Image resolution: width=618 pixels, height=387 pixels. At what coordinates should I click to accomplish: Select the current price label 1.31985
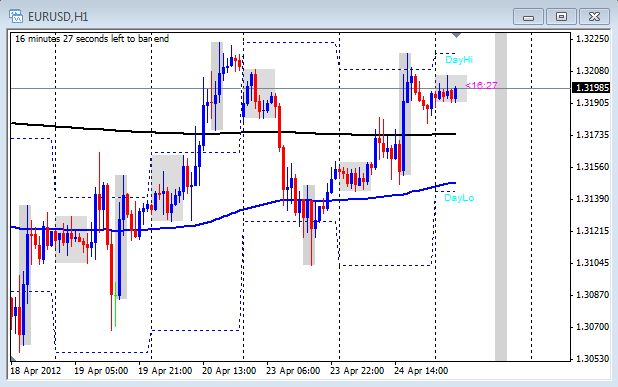click(x=591, y=87)
